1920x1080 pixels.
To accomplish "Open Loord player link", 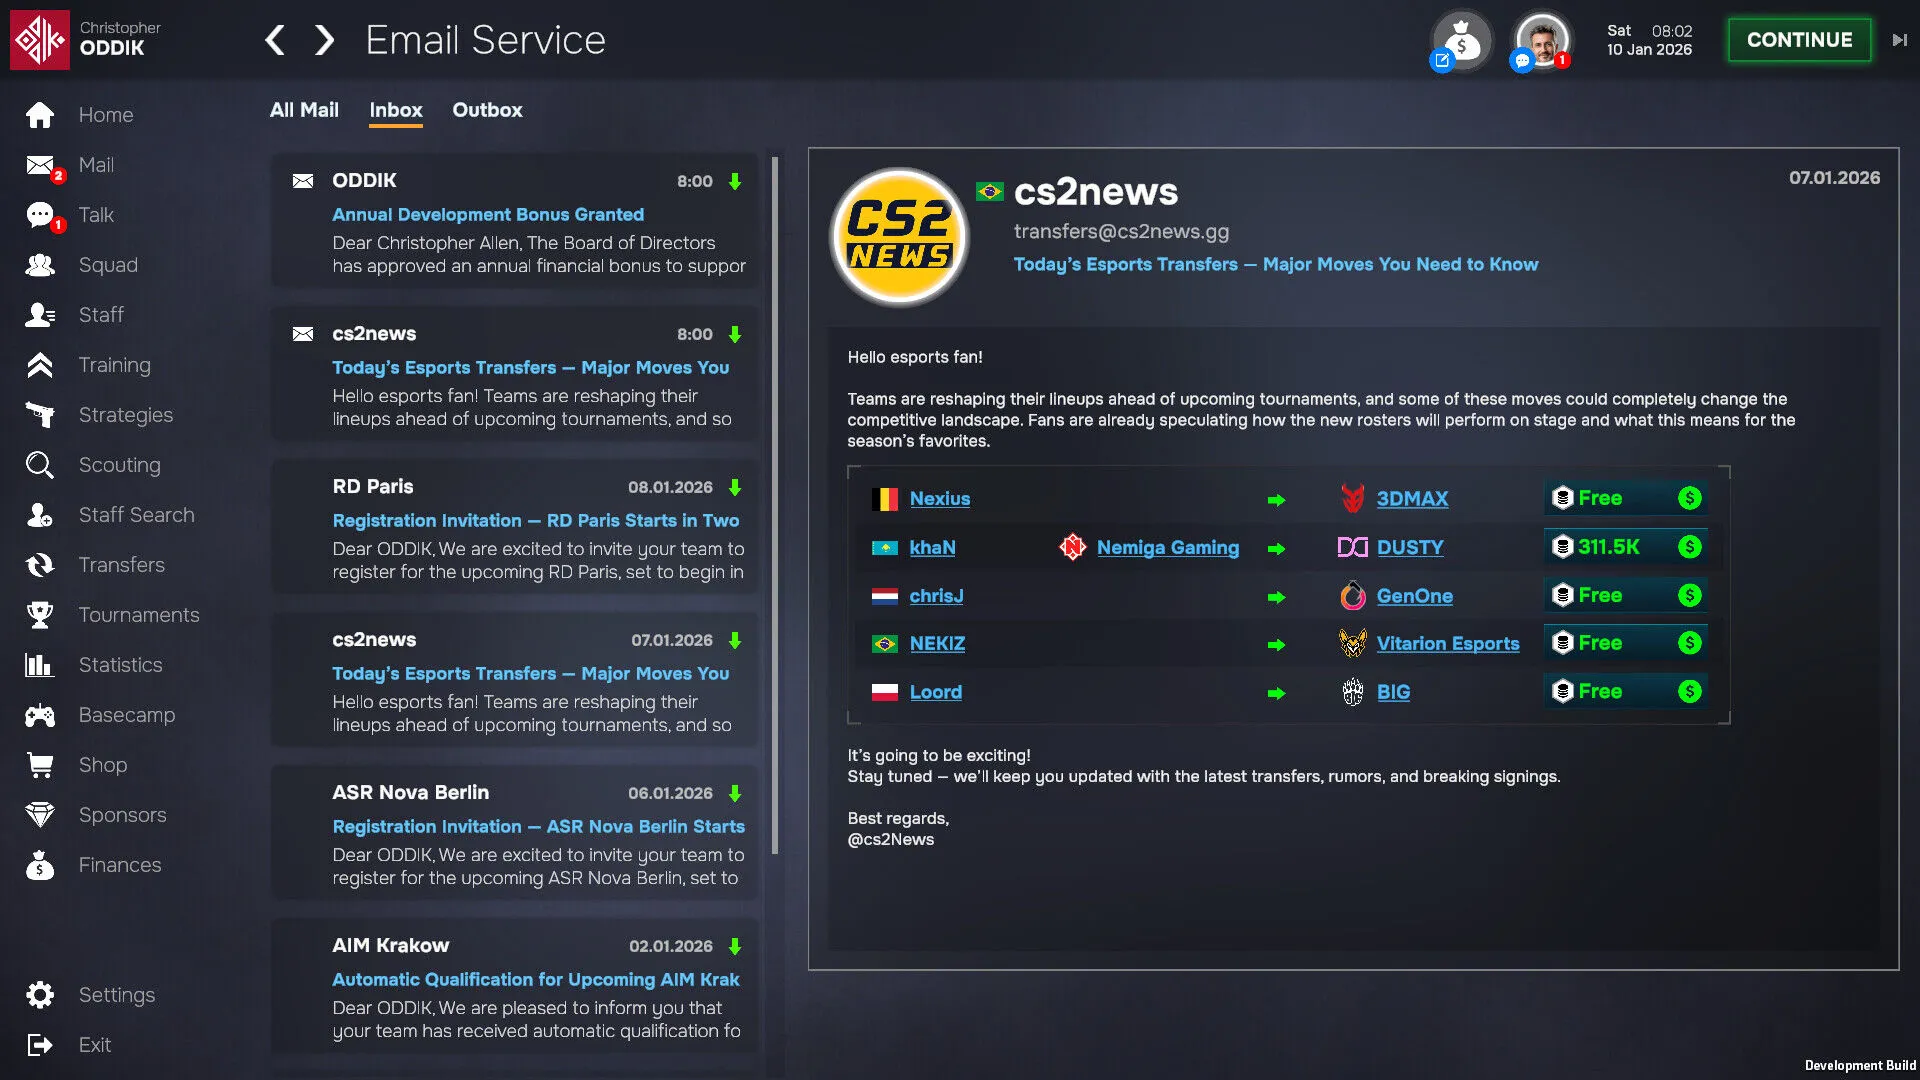I will (935, 692).
